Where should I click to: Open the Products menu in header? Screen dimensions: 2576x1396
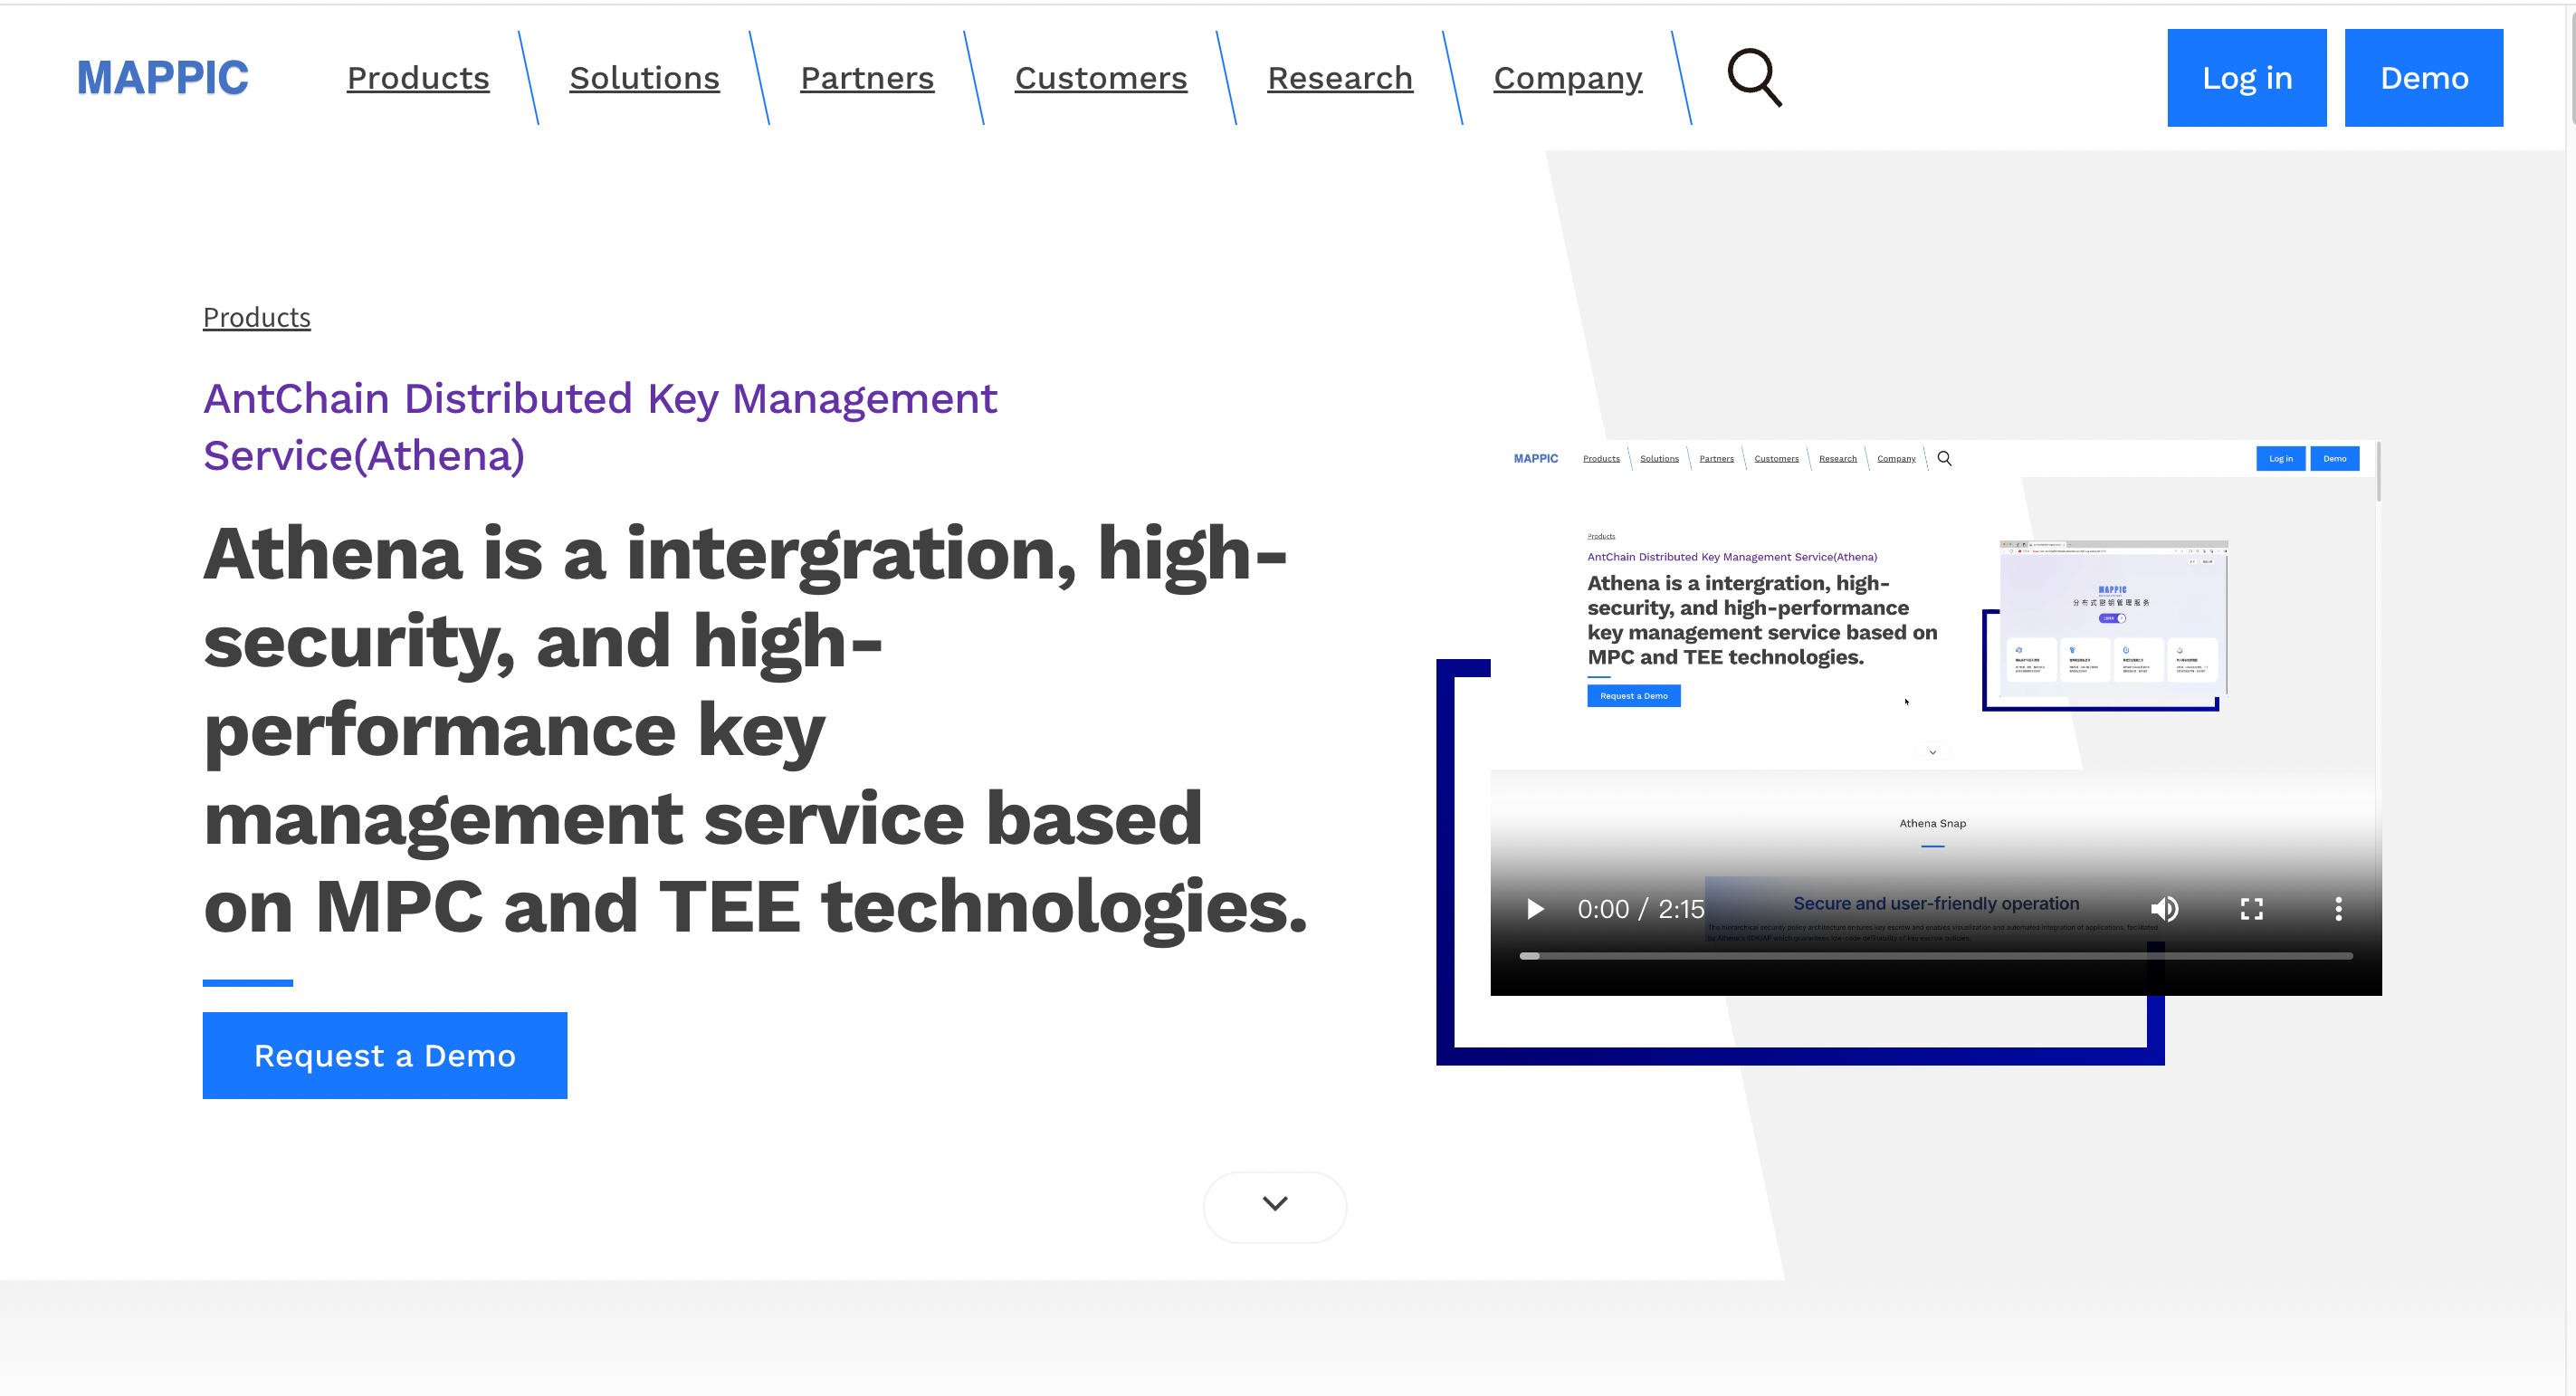418,78
